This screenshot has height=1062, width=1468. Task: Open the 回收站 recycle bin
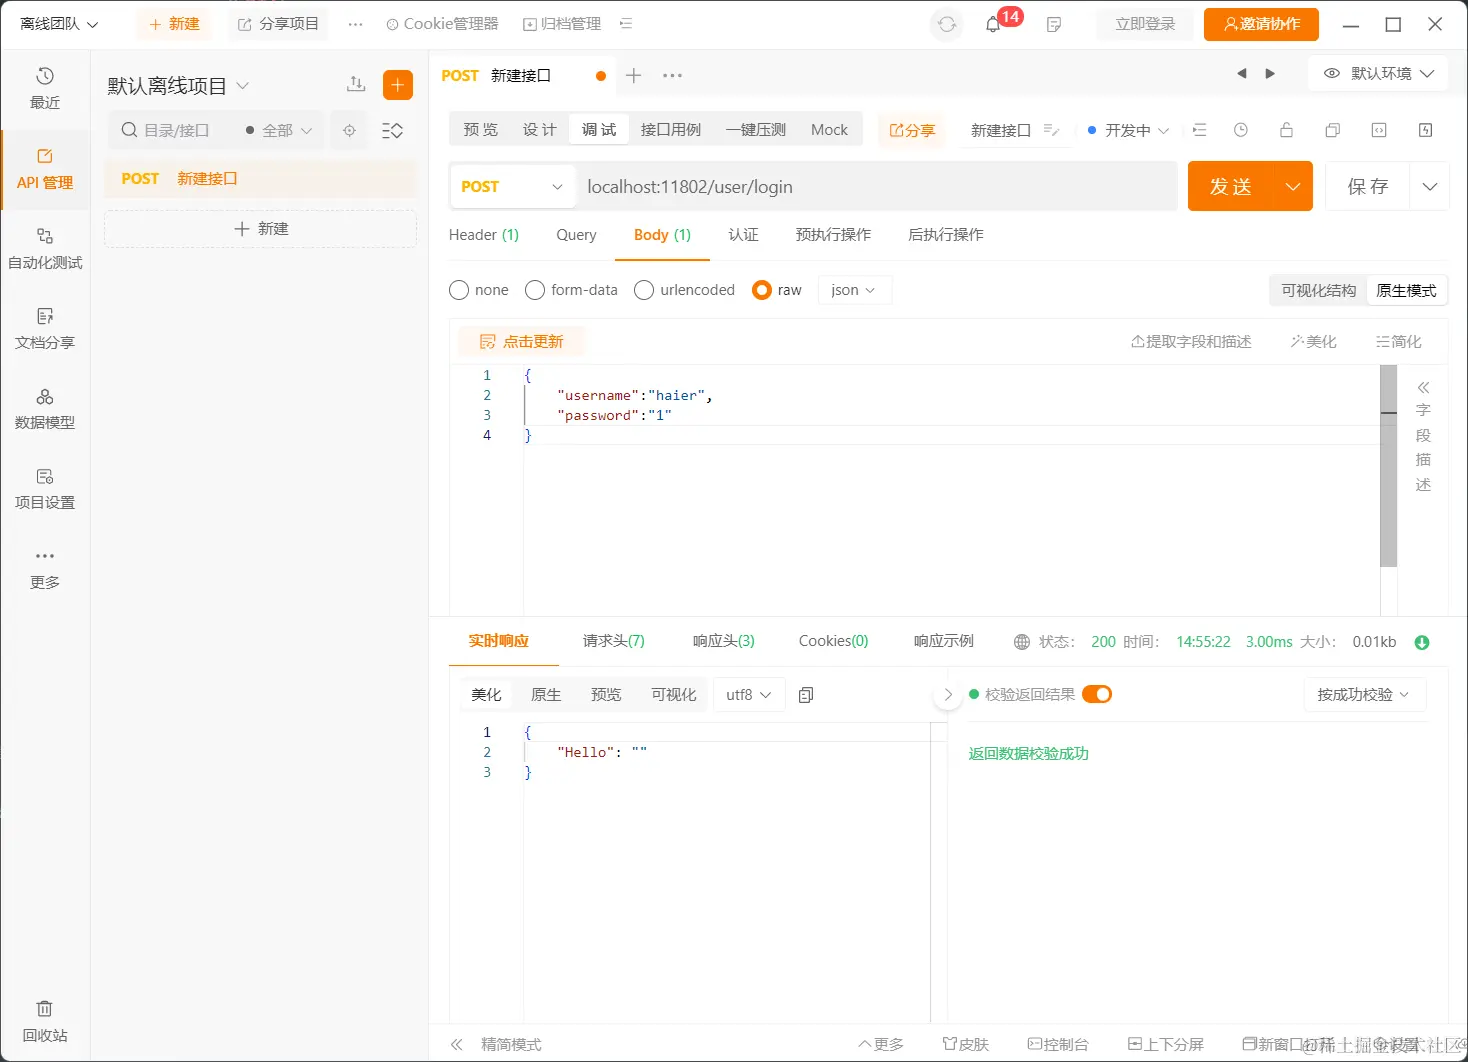click(45, 1021)
